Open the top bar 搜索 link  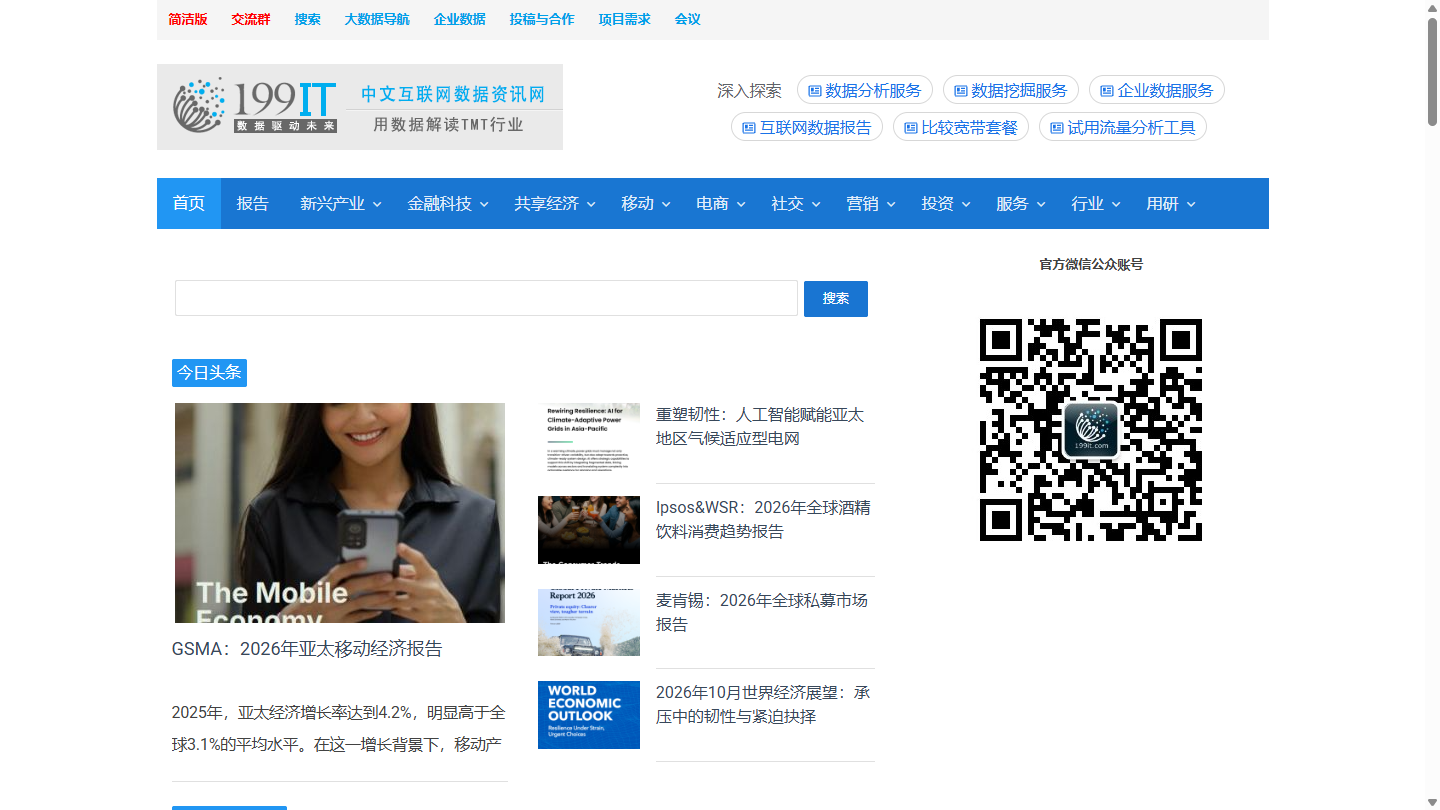click(x=308, y=19)
